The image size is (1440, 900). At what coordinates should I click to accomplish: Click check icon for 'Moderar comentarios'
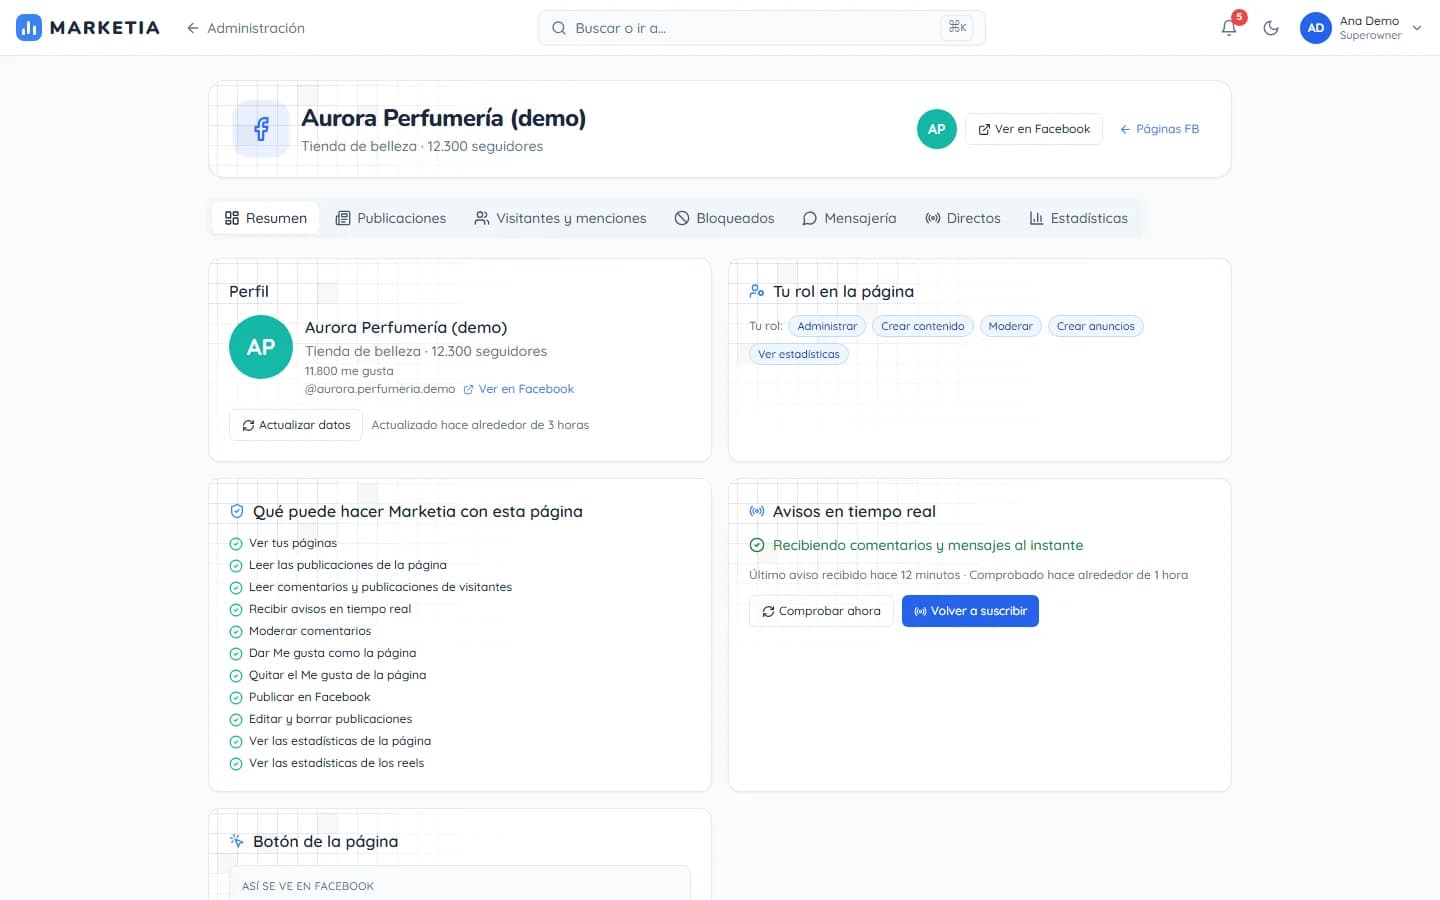tap(236, 632)
